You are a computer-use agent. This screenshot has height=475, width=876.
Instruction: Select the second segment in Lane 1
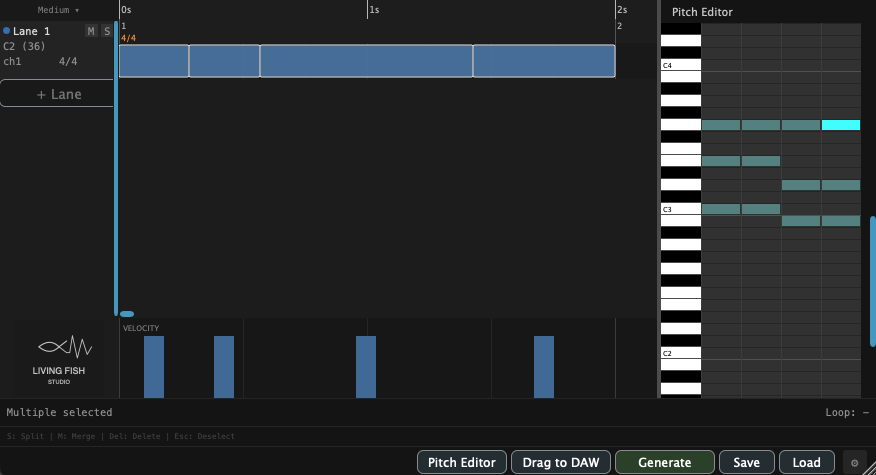pyautogui.click(x=225, y=61)
